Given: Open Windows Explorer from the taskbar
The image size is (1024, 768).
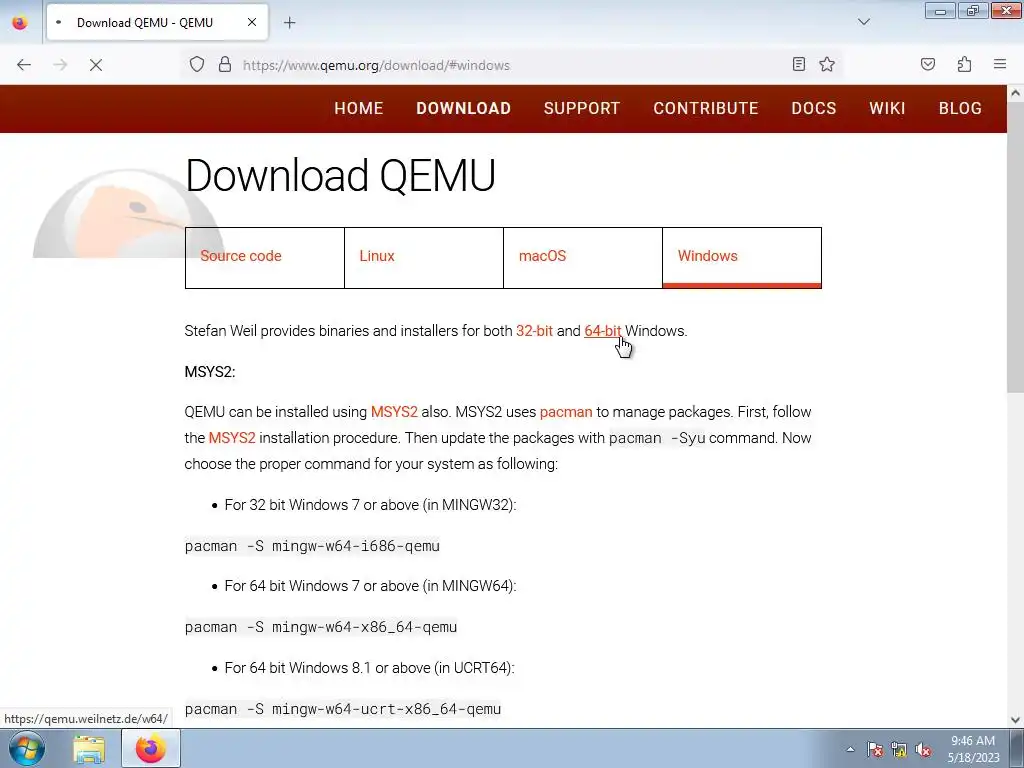Looking at the screenshot, I should [x=89, y=749].
